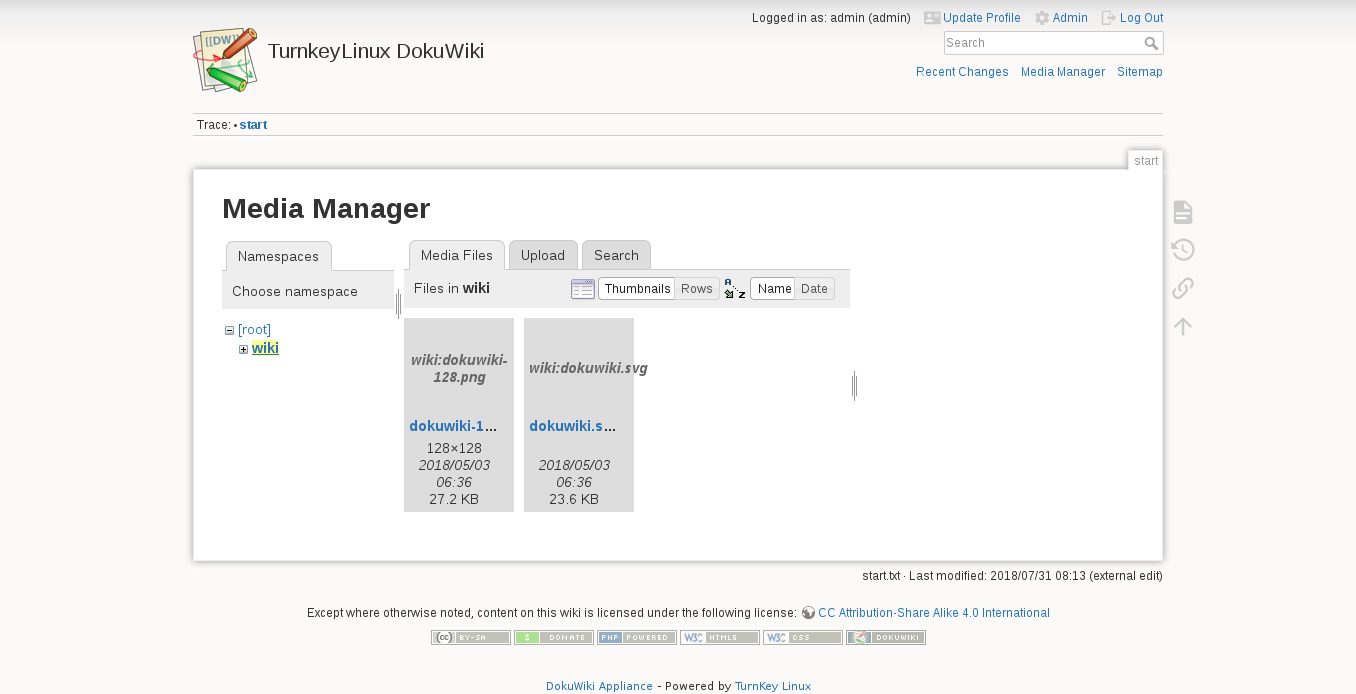Screen dimensions: 1356x694
Task: Sort files by Date
Action: tap(814, 289)
